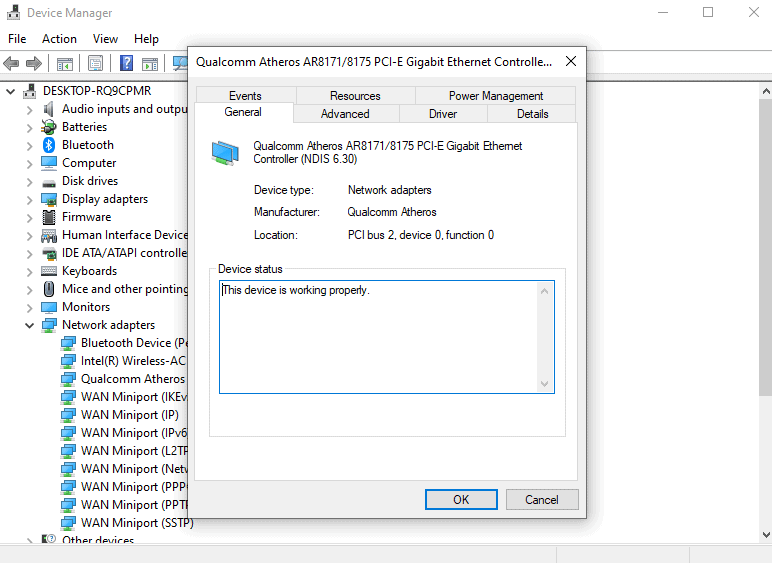
Task: Click the DESKTOP-RQ9CPMR computer icon
Action: point(30,91)
